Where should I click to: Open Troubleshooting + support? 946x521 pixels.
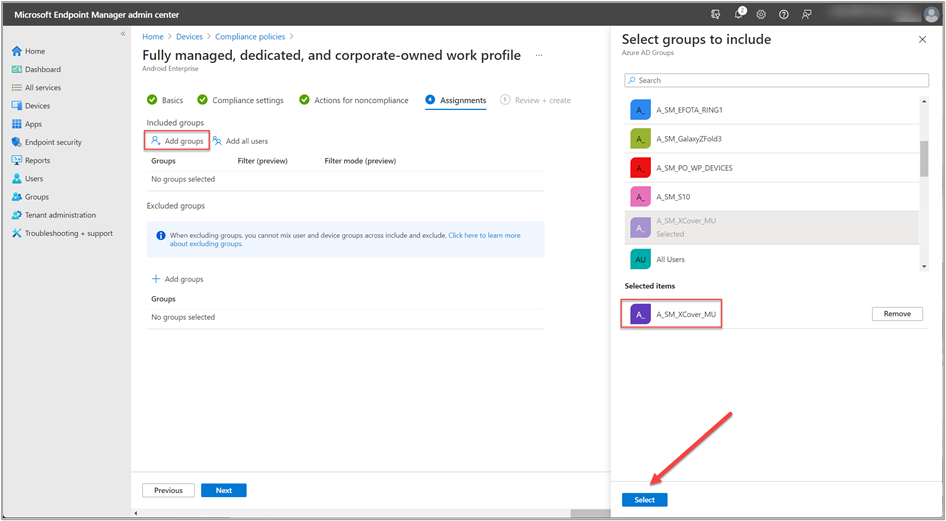[x=62, y=233]
